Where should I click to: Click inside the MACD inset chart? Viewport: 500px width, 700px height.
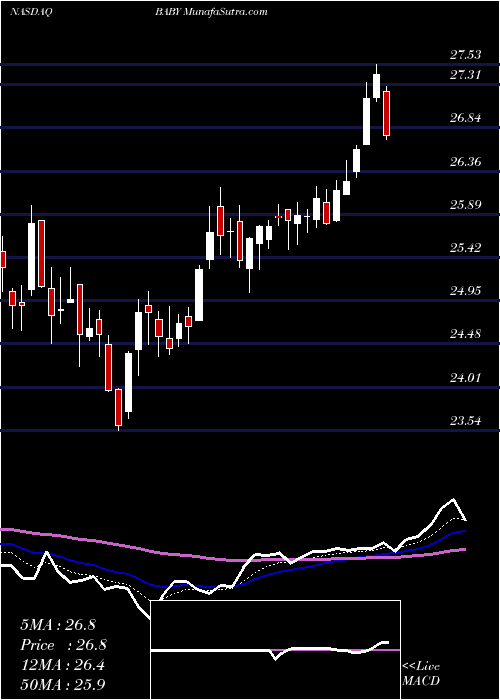(275, 650)
